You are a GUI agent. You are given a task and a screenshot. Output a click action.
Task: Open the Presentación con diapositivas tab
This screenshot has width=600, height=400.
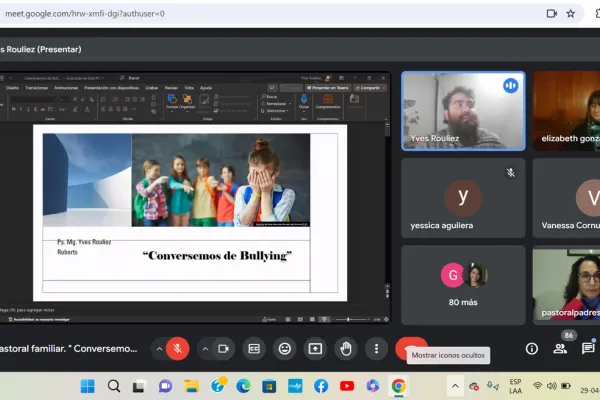(111, 88)
